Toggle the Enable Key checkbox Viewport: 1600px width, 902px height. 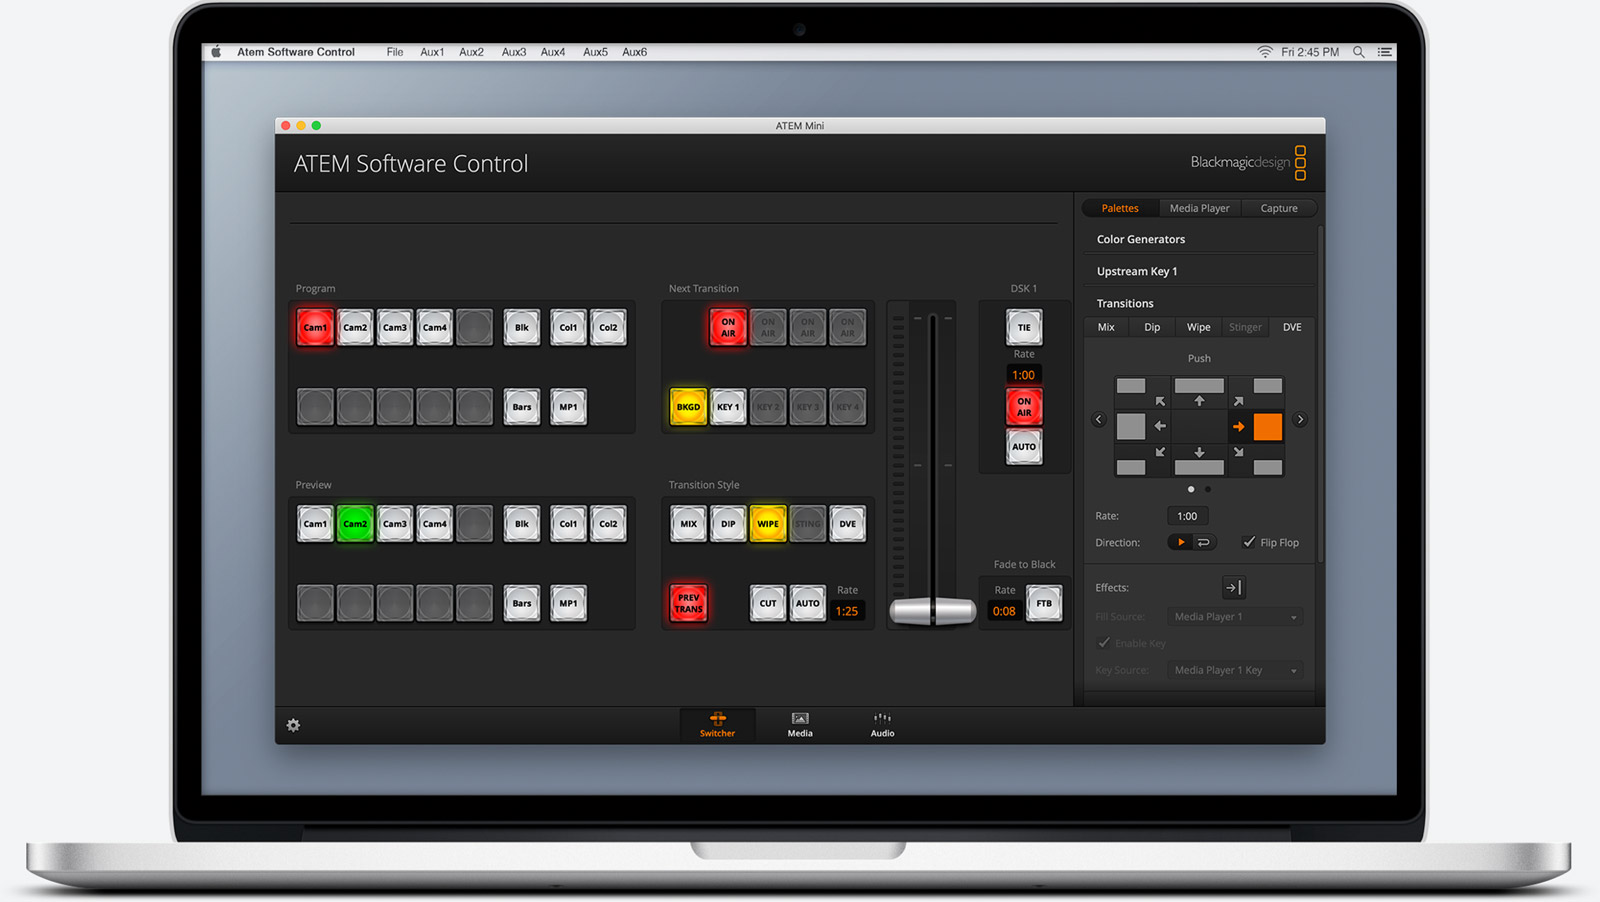pos(1104,643)
